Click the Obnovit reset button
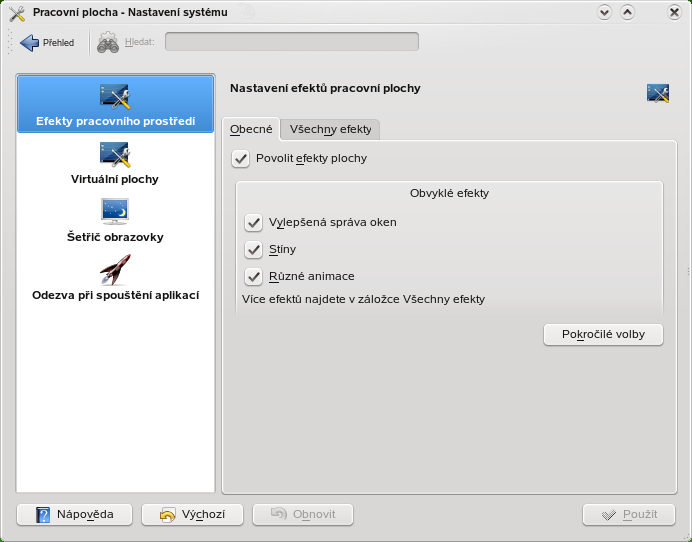The width and height of the screenshot is (692, 542). pos(303,515)
